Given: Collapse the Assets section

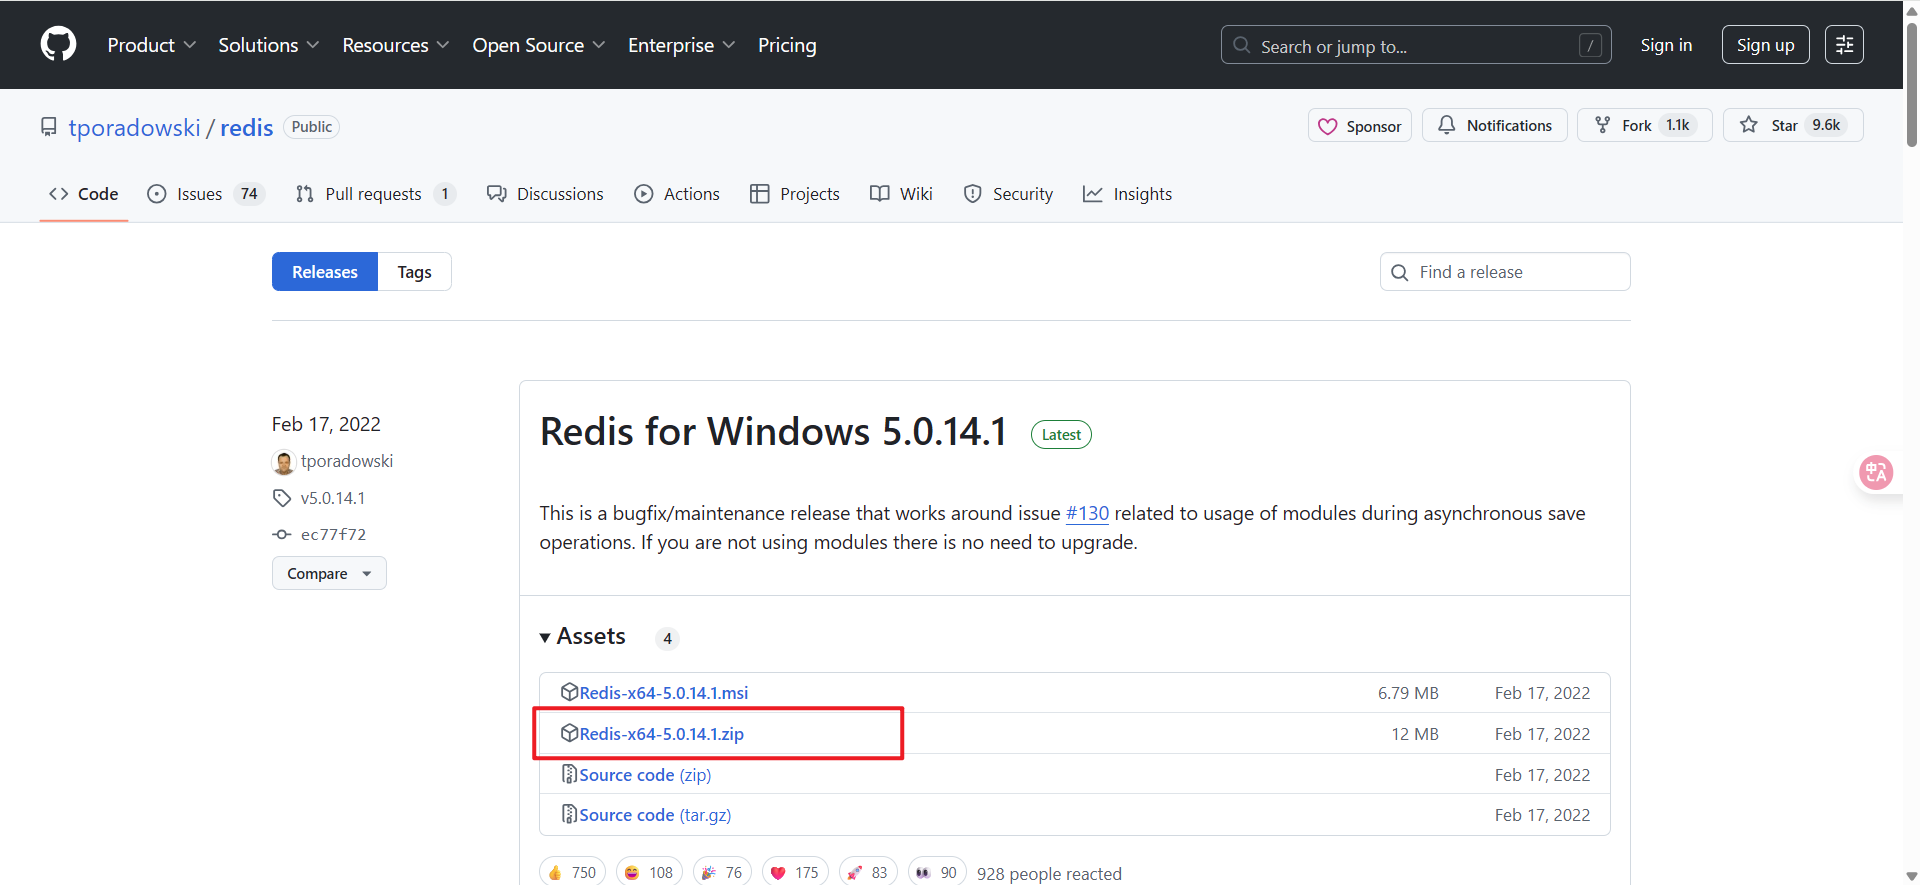Looking at the screenshot, I should pyautogui.click(x=583, y=637).
